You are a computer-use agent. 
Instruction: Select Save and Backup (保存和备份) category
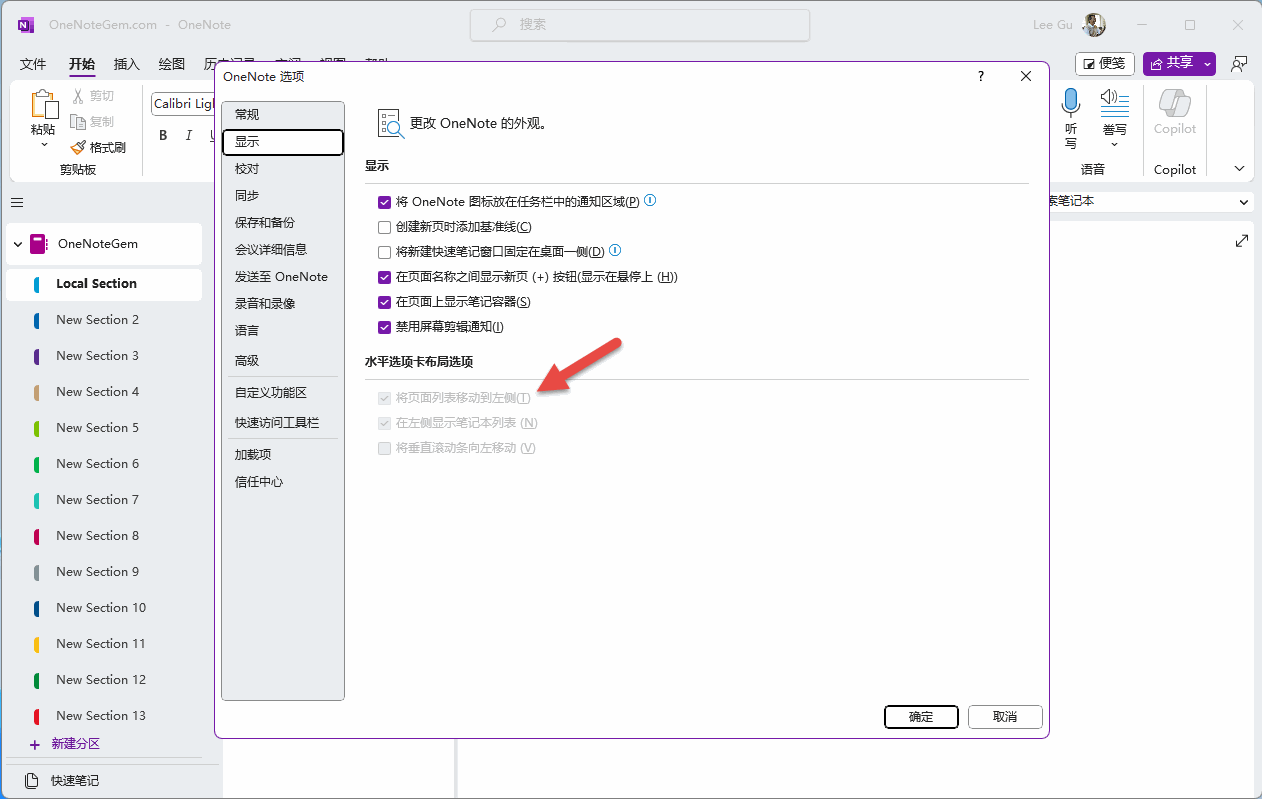(x=283, y=223)
